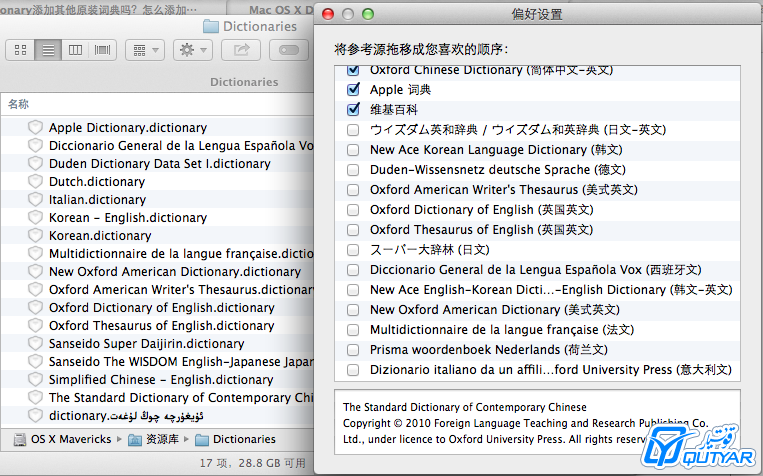This screenshot has width=763, height=476.
Task: Switch Finder to list view
Action: [x=48, y=50]
